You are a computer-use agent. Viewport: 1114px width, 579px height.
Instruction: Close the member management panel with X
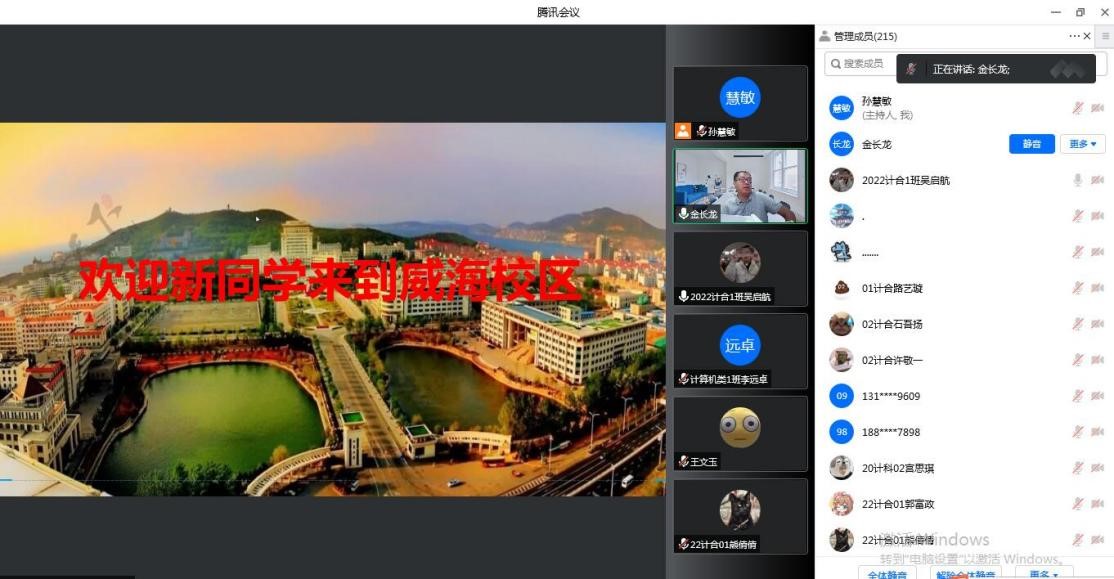coord(1088,36)
